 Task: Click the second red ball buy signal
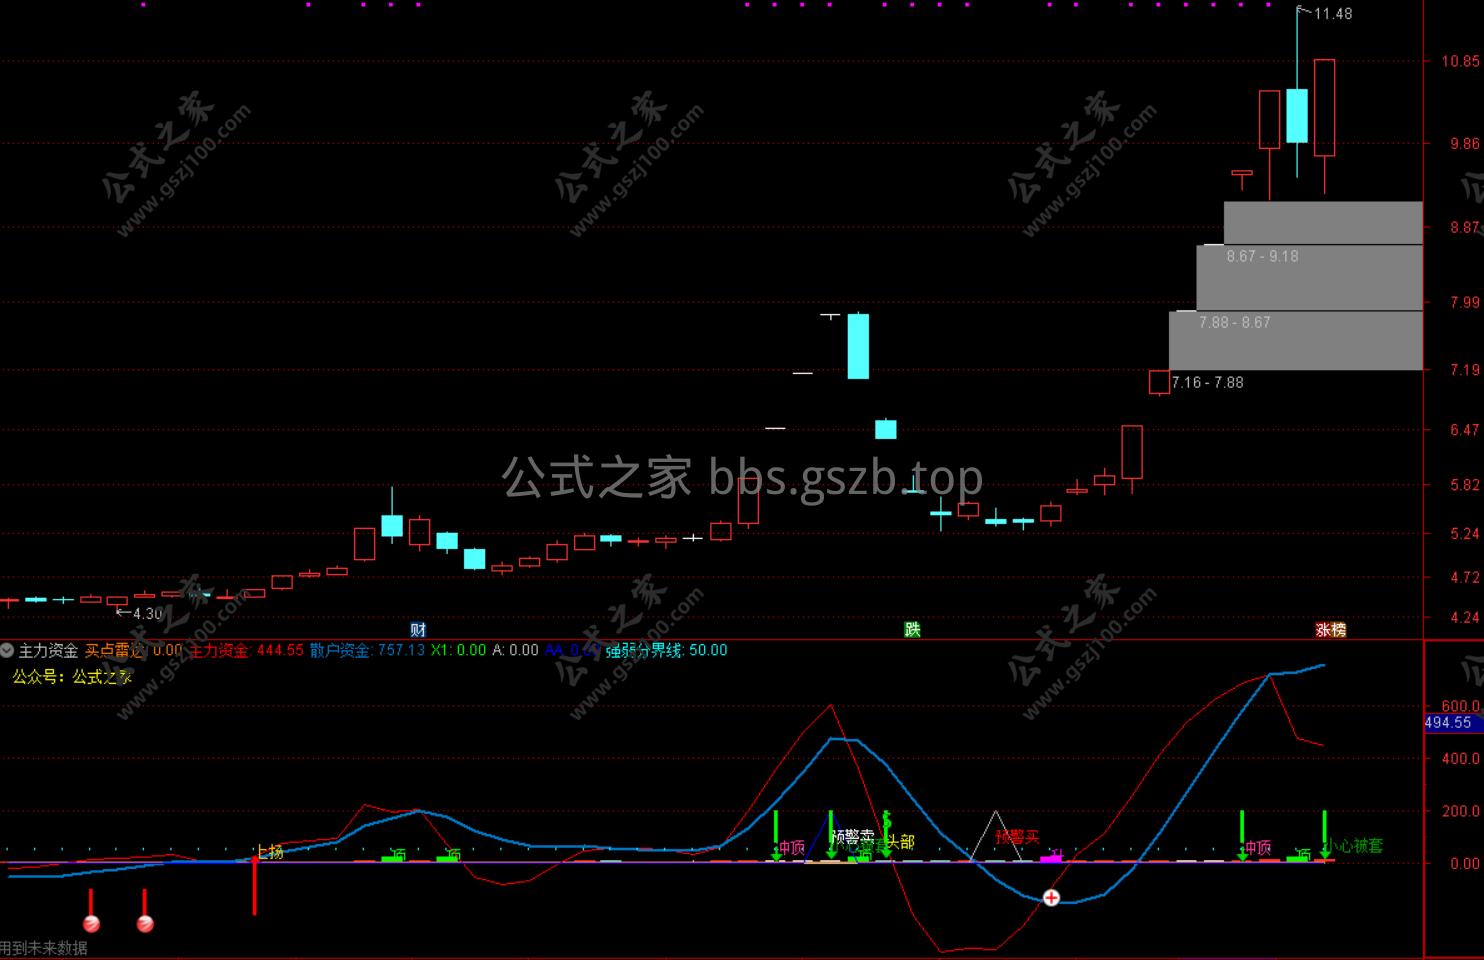pos(145,924)
